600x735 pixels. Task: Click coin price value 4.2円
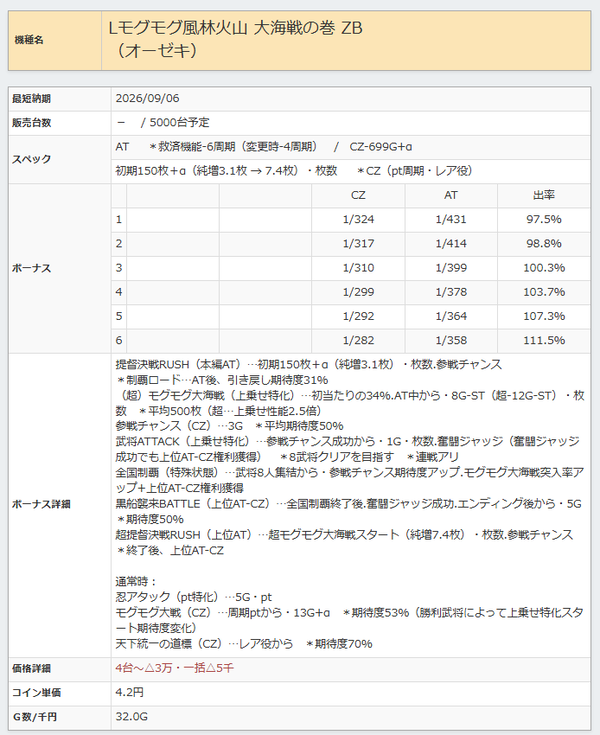tap(129, 692)
